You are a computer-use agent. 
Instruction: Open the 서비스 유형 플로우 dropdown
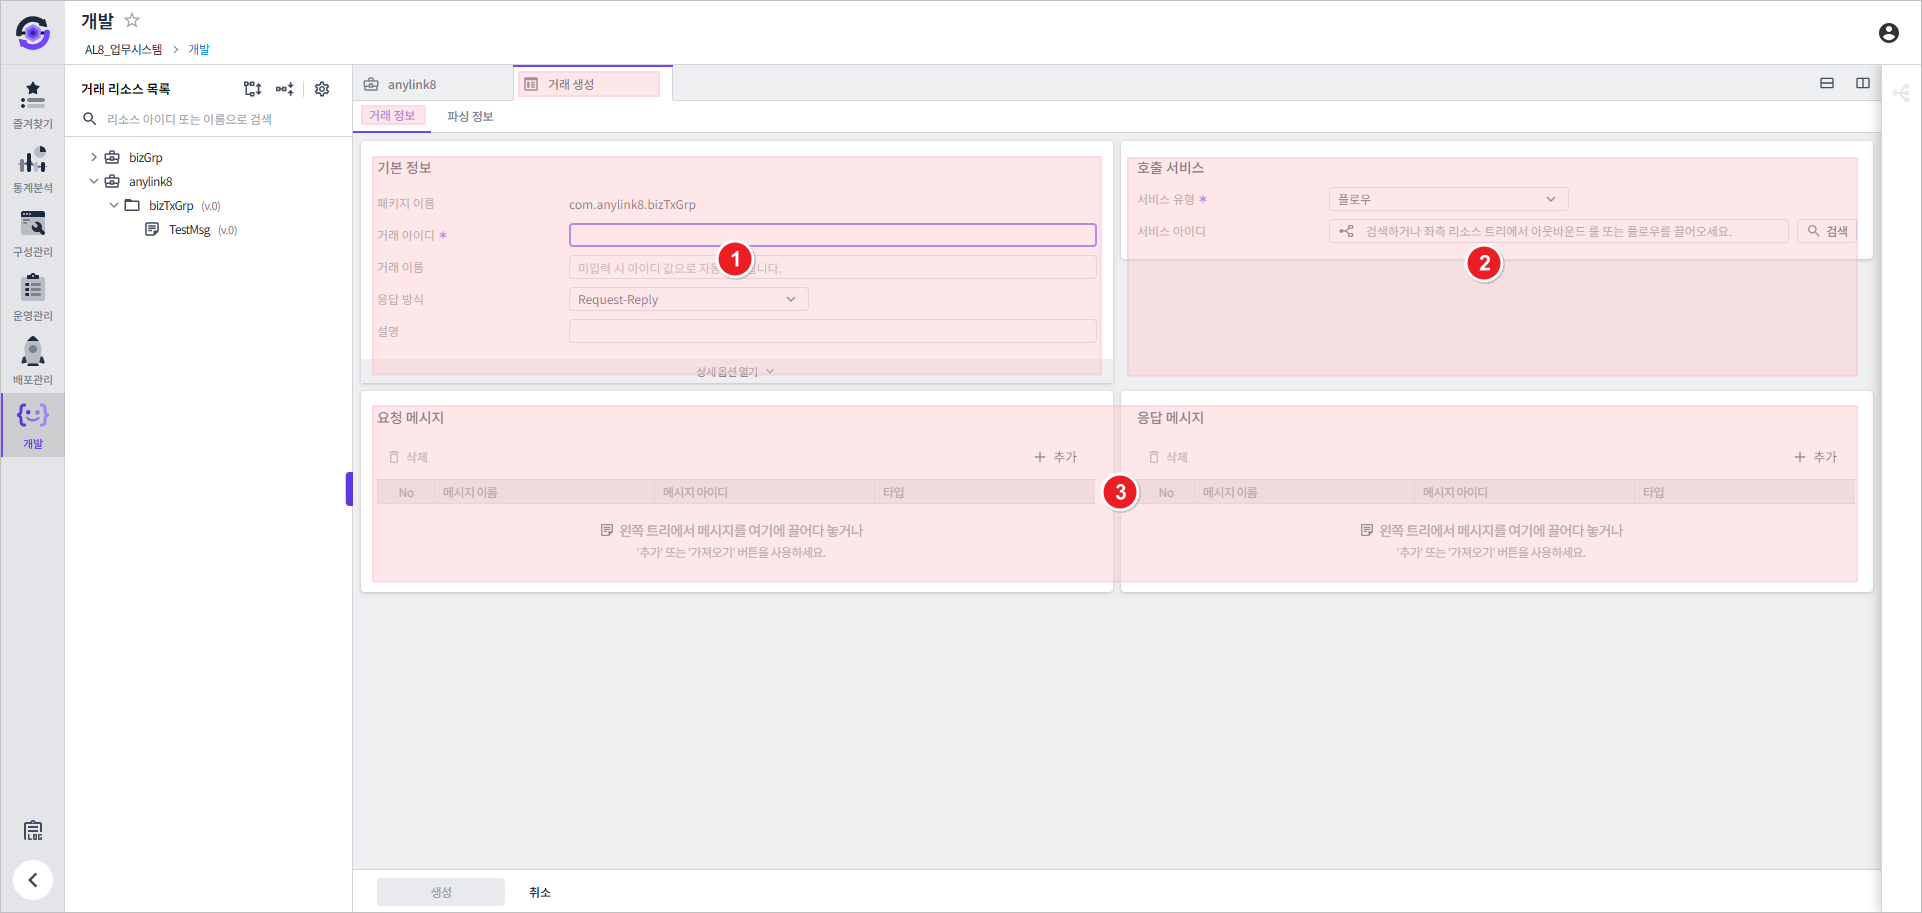click(1448, 199)
